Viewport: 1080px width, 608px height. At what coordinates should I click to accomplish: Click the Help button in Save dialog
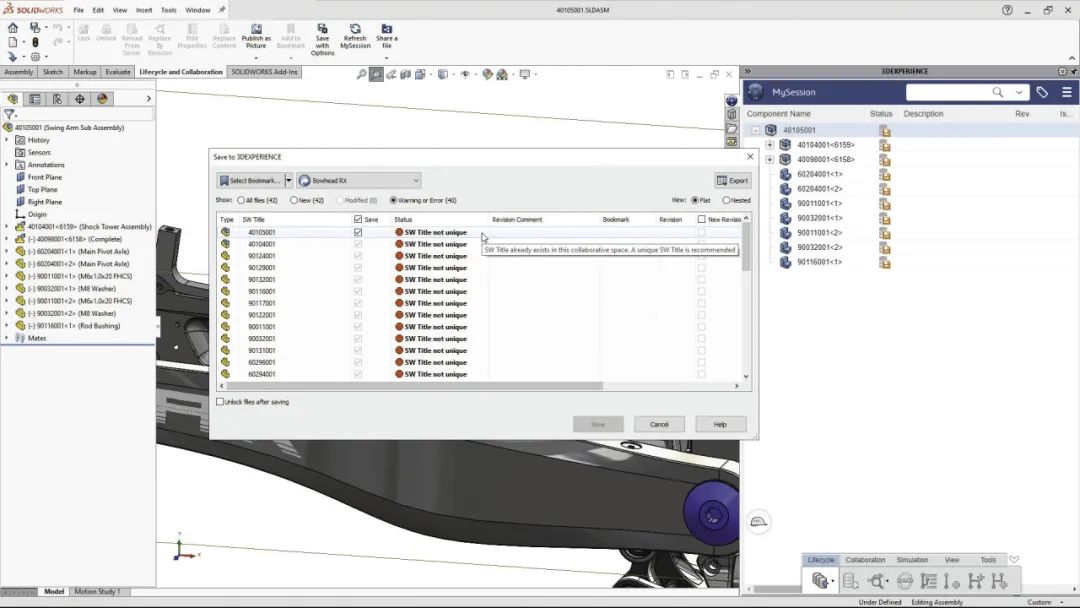coord(720,424)
